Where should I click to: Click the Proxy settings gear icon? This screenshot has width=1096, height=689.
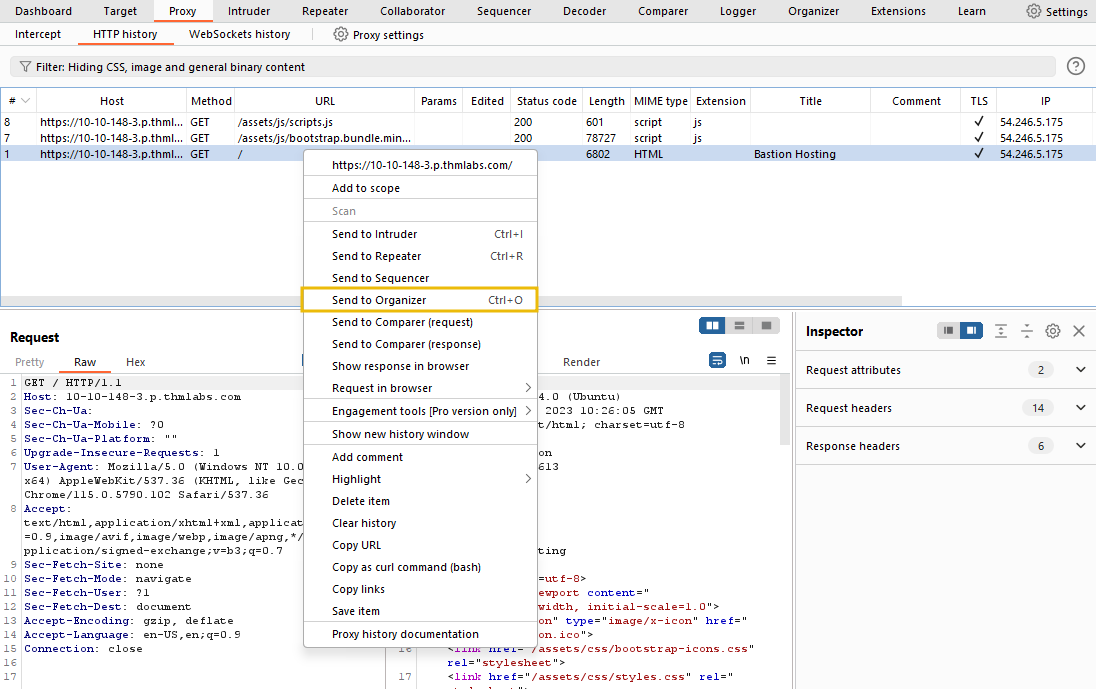point(341,34)
